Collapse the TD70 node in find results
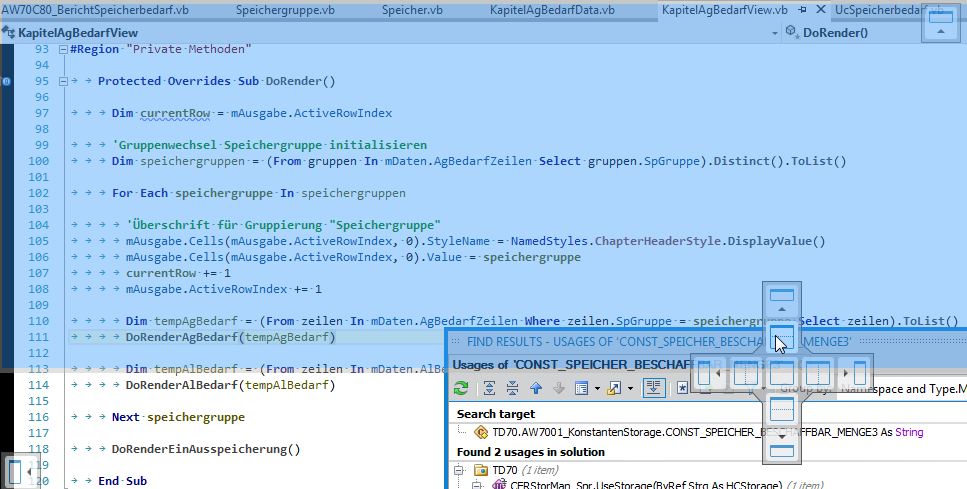The image size is (967, 489). pyautogui.click(x=459, y=471)
